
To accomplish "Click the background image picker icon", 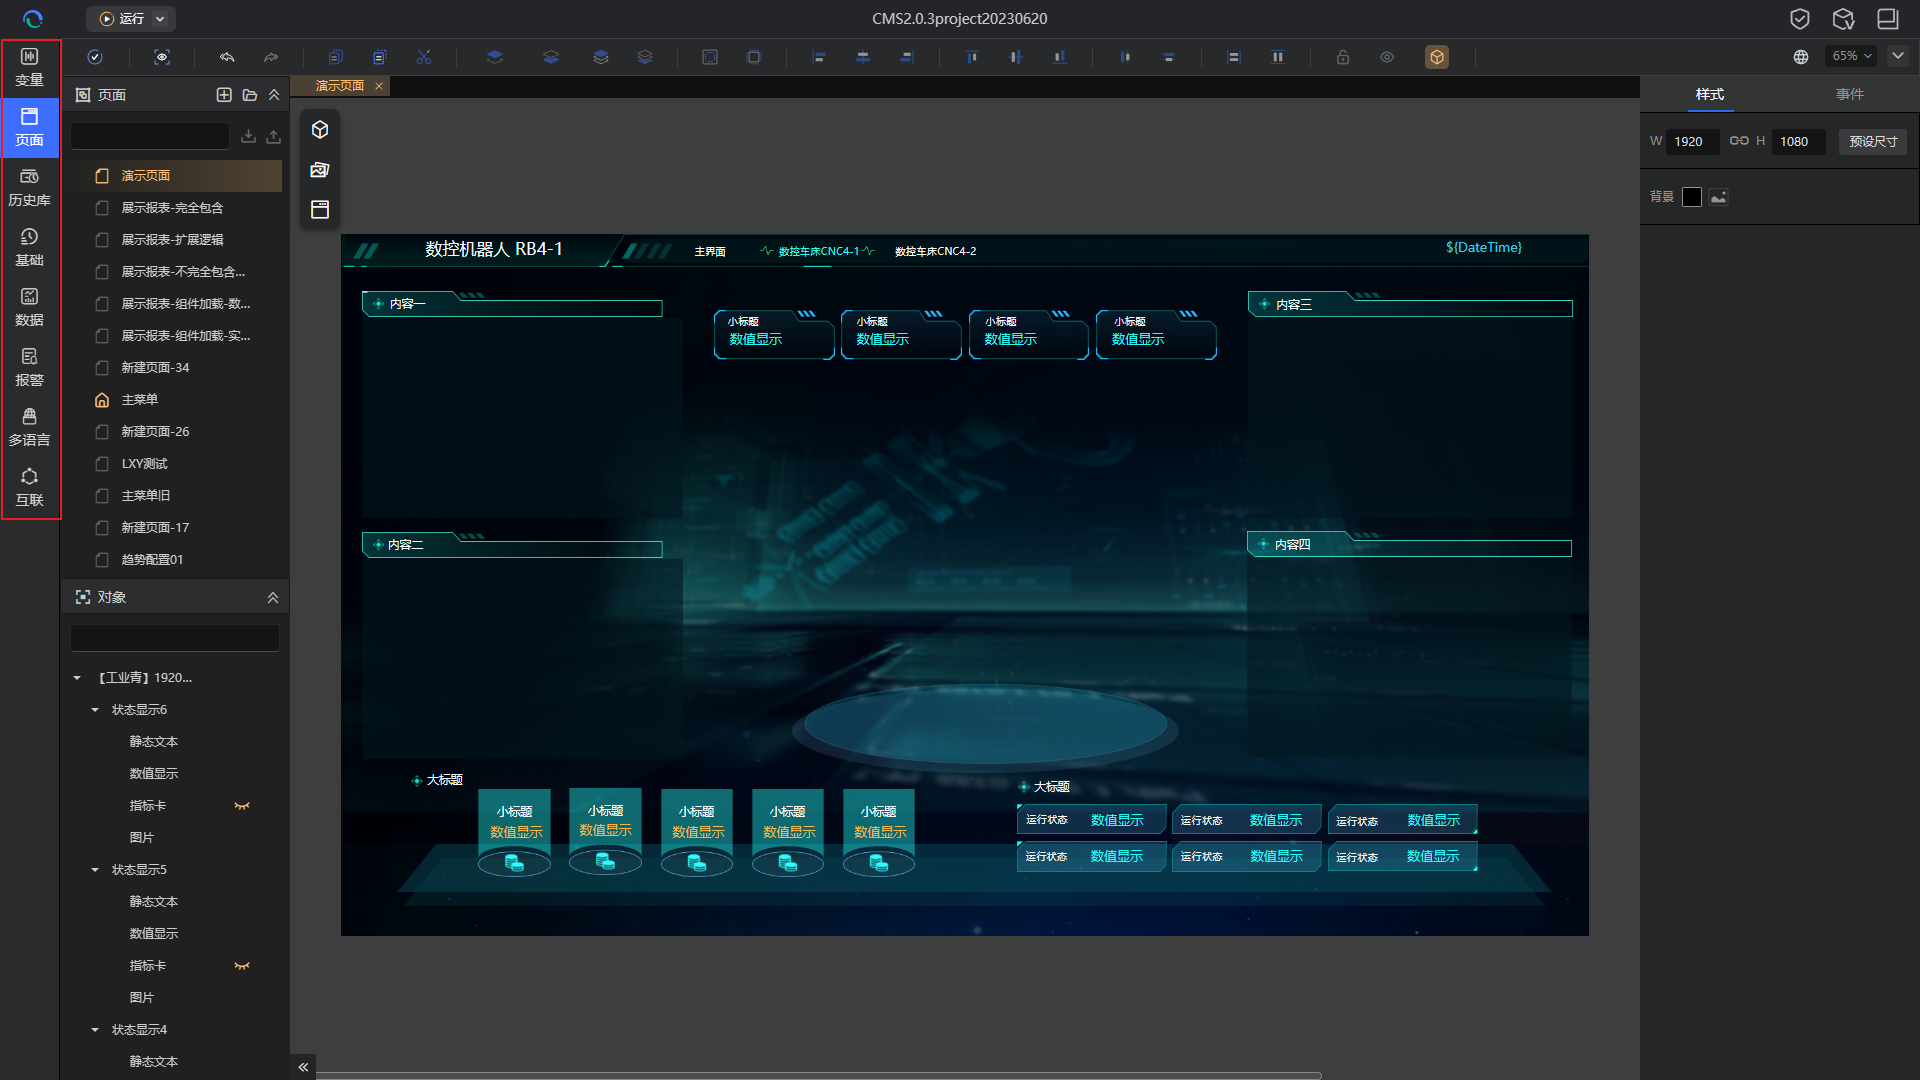I will click(x=1718, y=197).
